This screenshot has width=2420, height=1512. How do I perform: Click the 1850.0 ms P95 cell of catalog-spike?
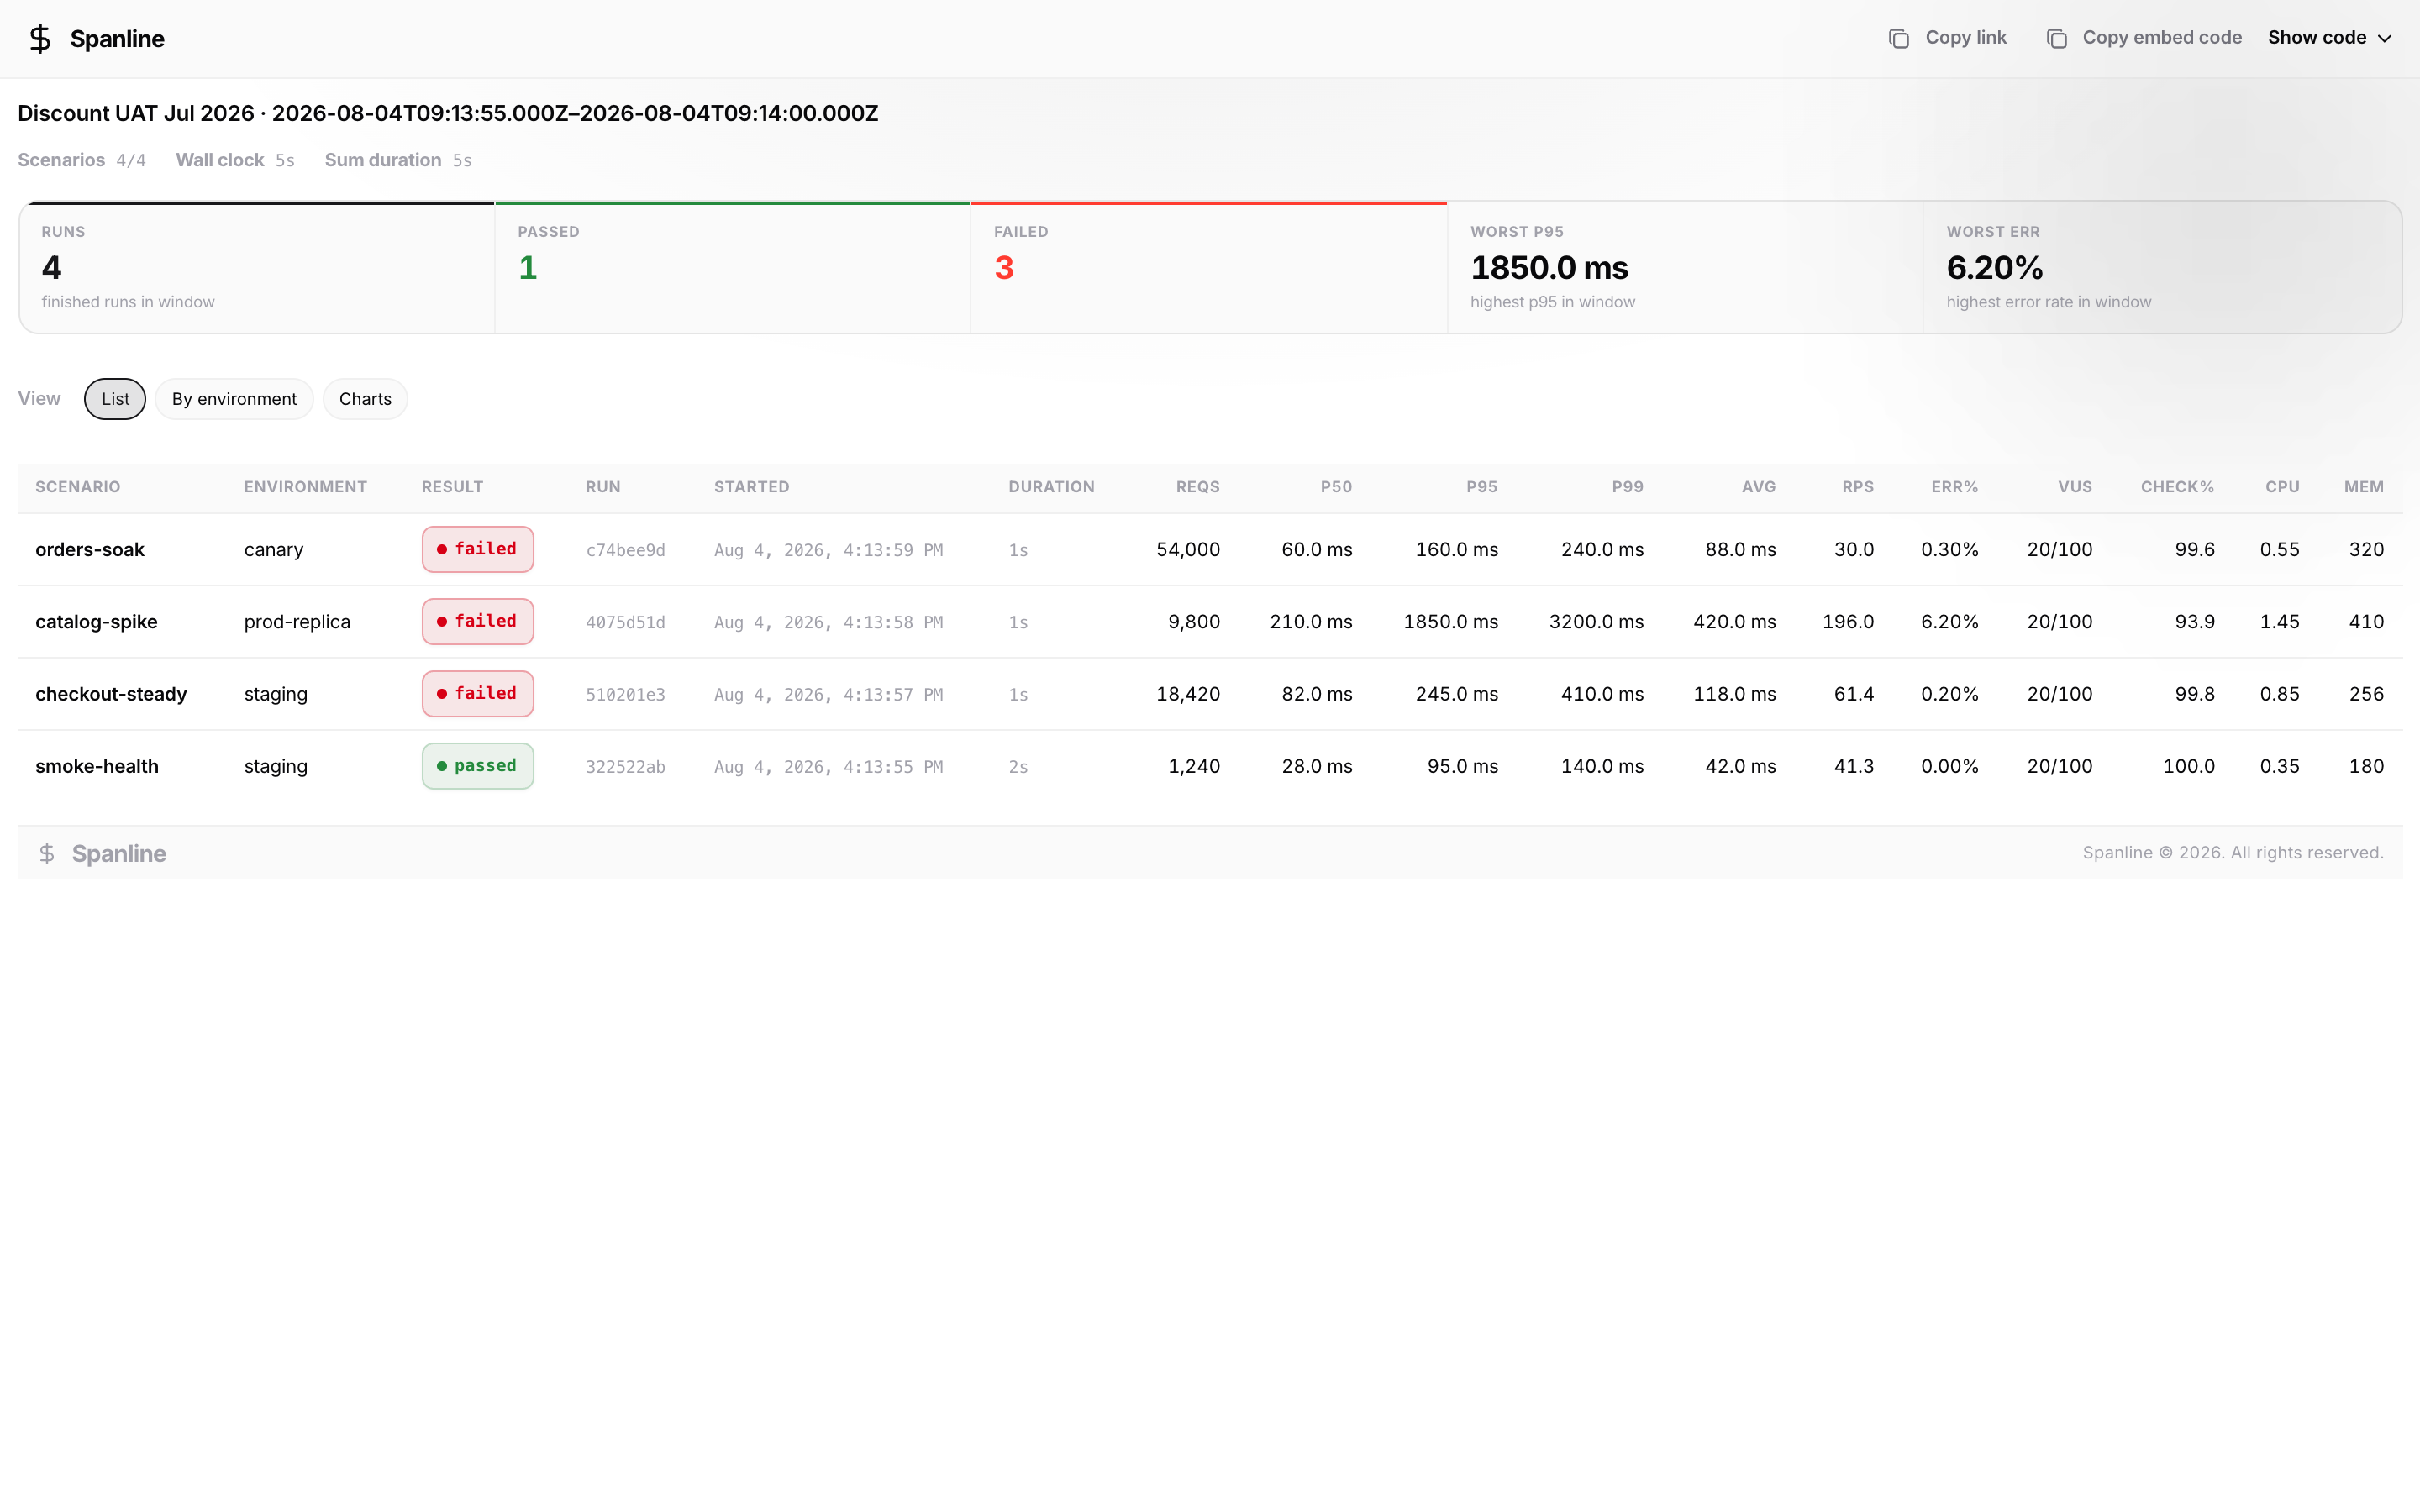[1451, 622]
